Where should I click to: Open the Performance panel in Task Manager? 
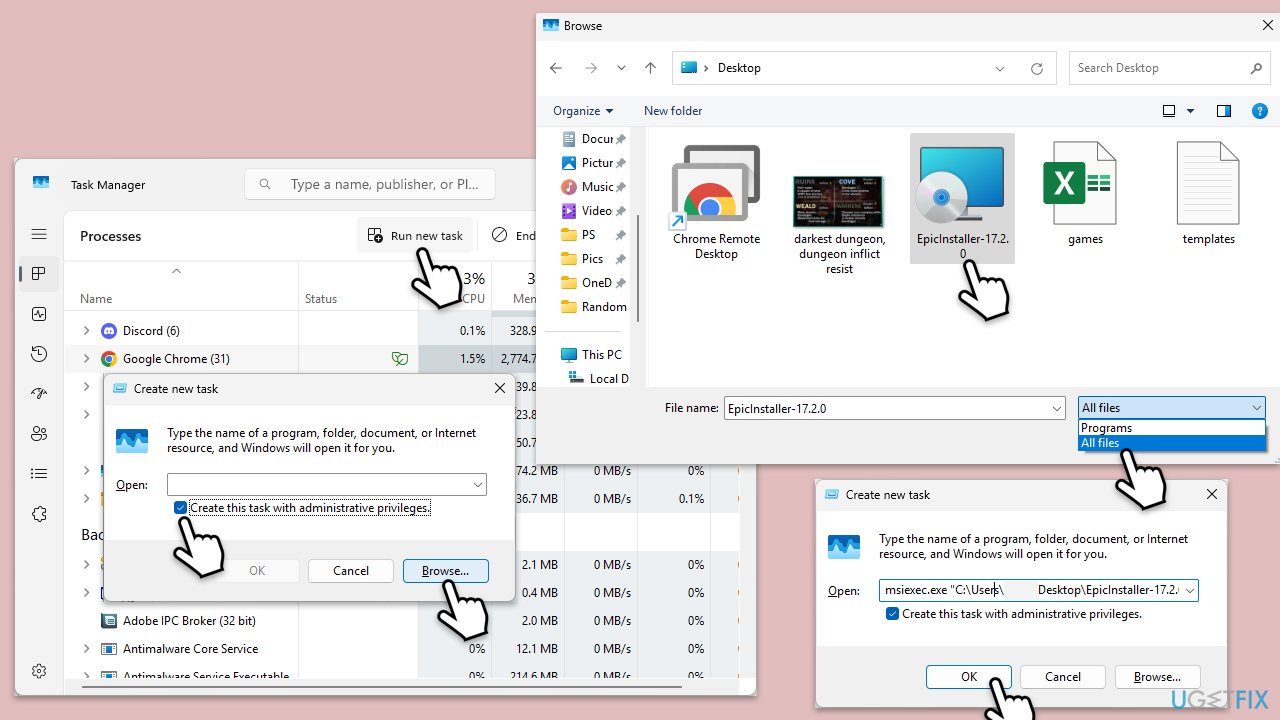(38, 313)
